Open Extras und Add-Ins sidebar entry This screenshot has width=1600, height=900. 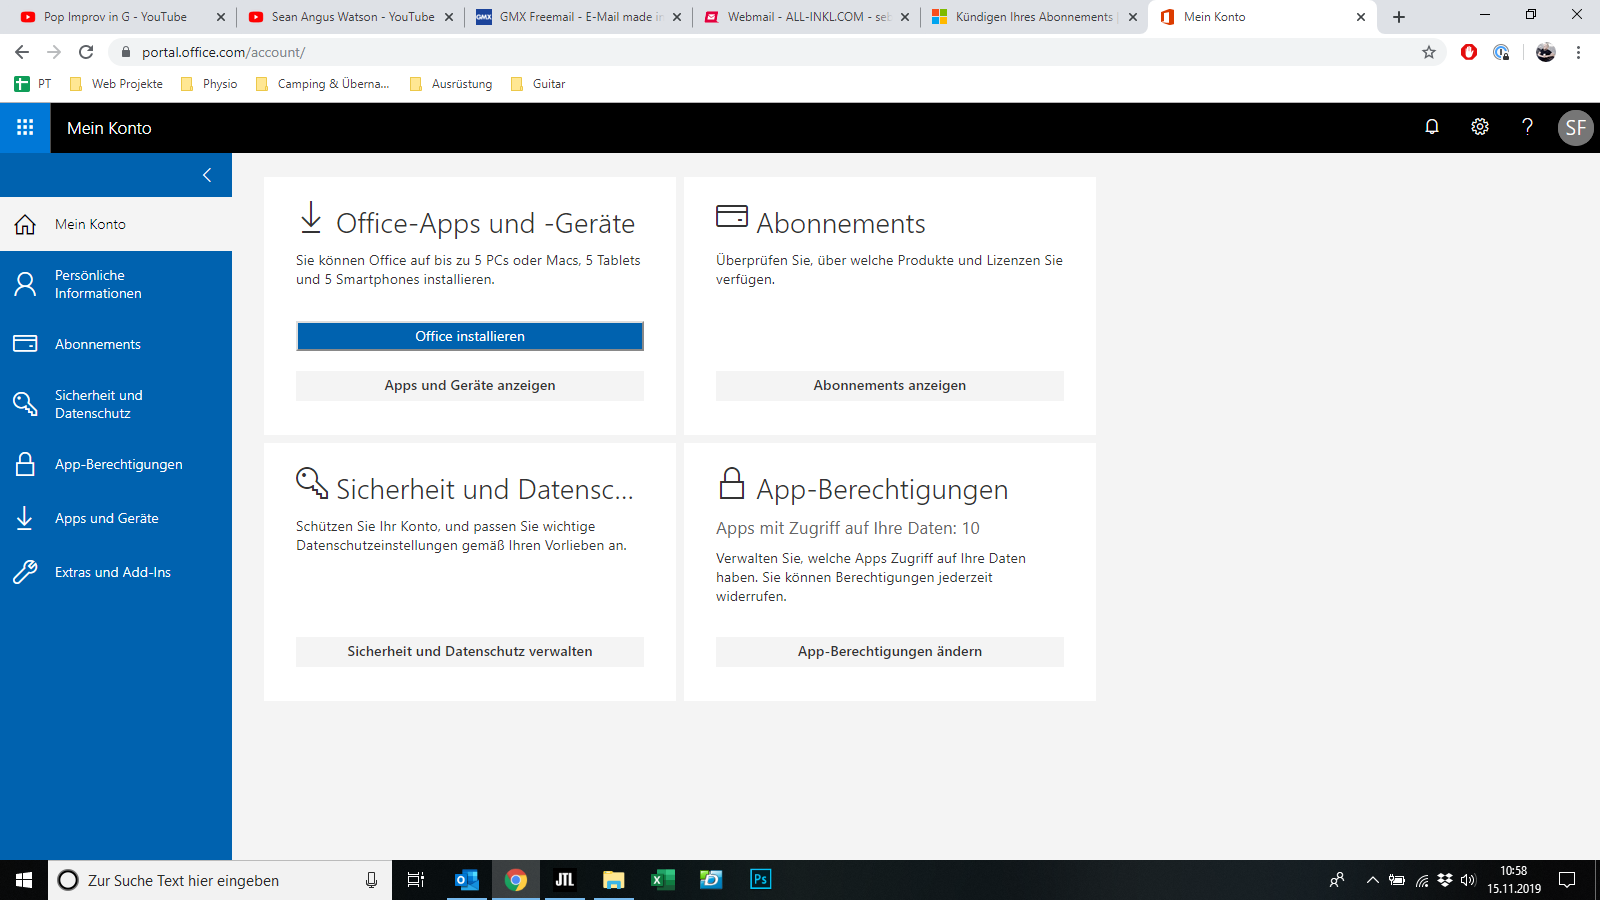pos(116,572)
